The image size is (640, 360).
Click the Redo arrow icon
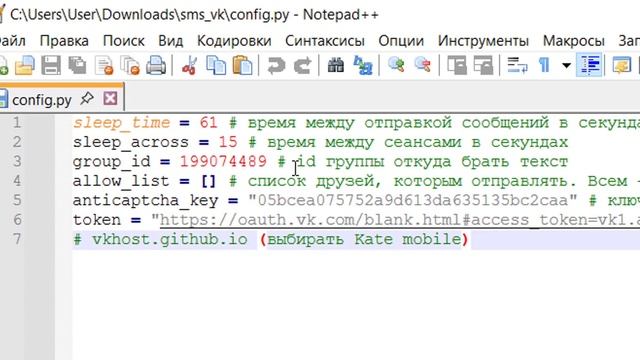point(302,65)
